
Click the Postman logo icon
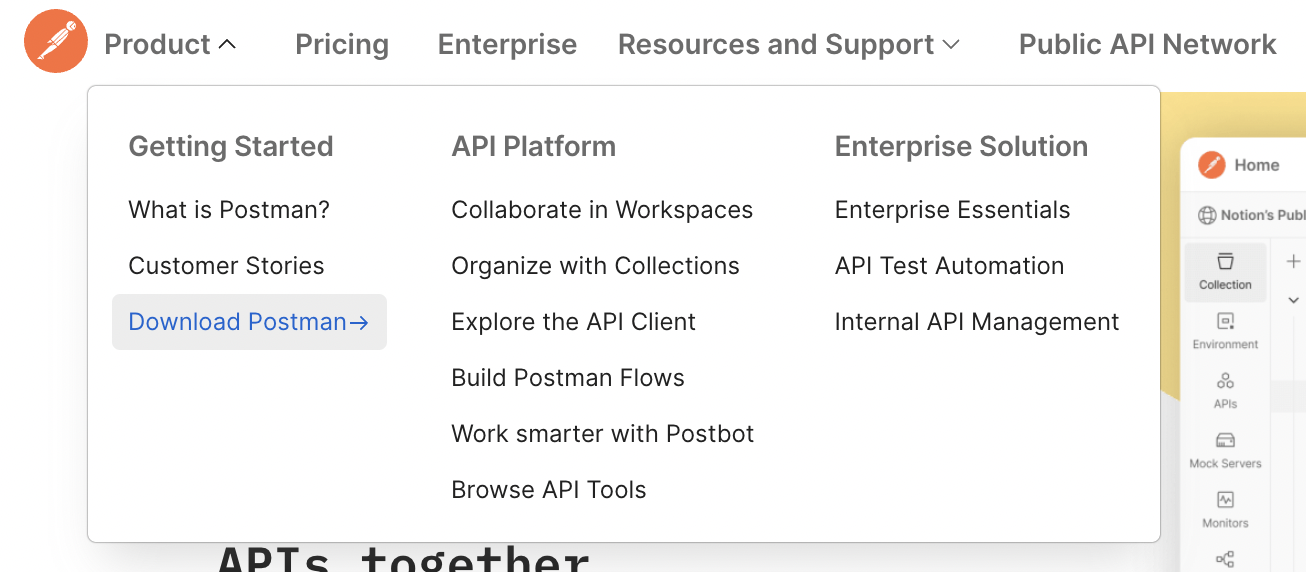tap(56, 41)
